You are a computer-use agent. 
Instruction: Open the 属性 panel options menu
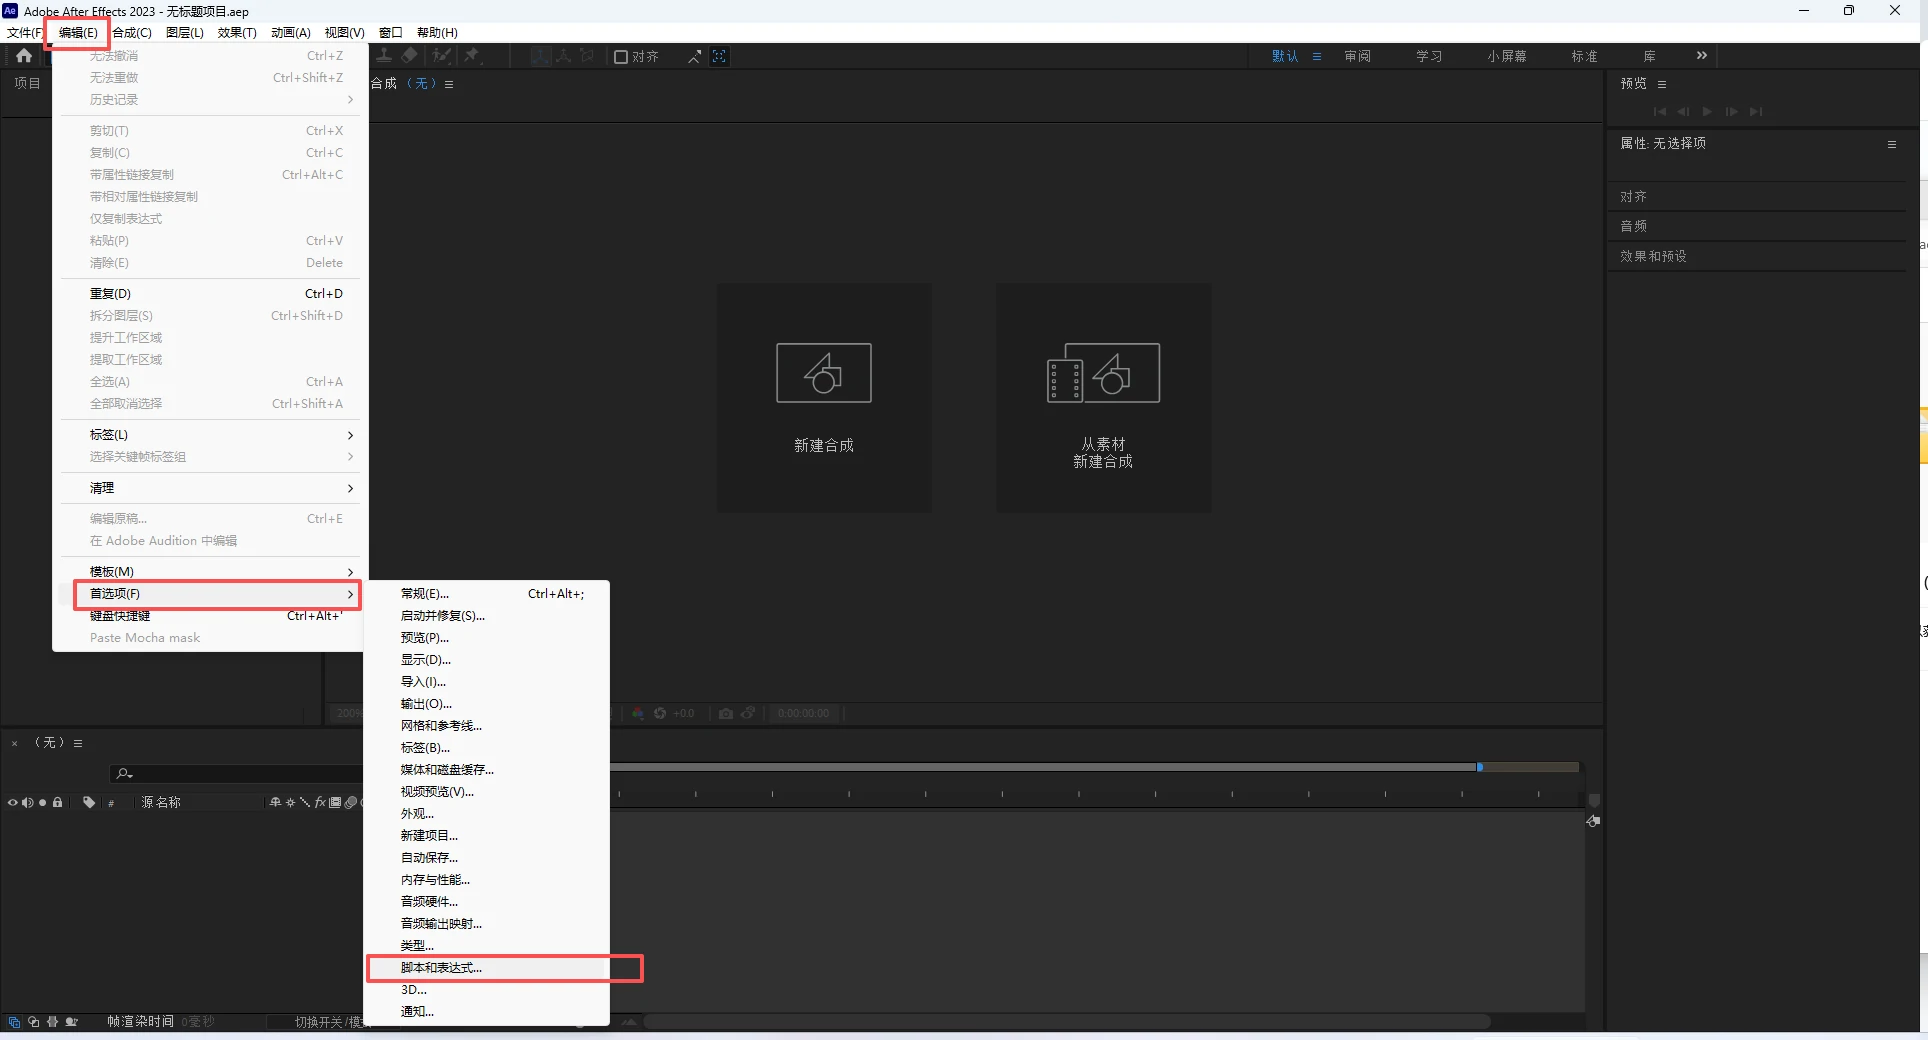tap(1892, 144)
